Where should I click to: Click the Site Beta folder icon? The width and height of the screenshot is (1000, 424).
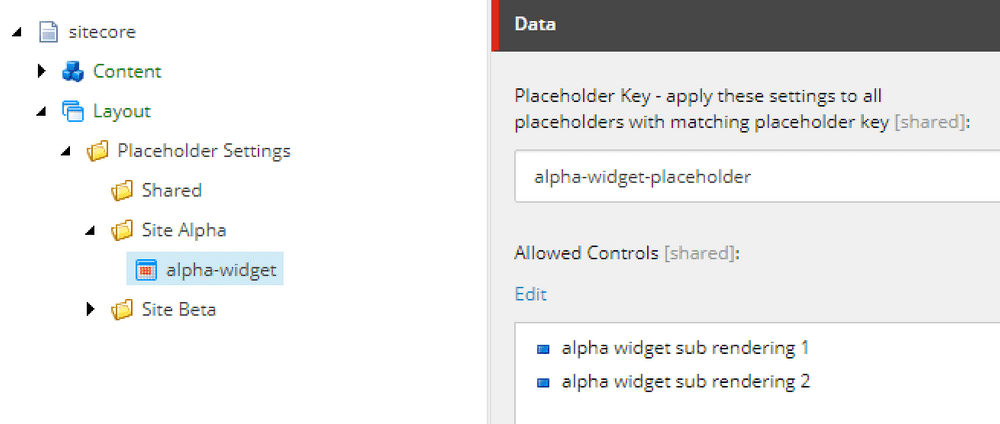pos(121,310)
